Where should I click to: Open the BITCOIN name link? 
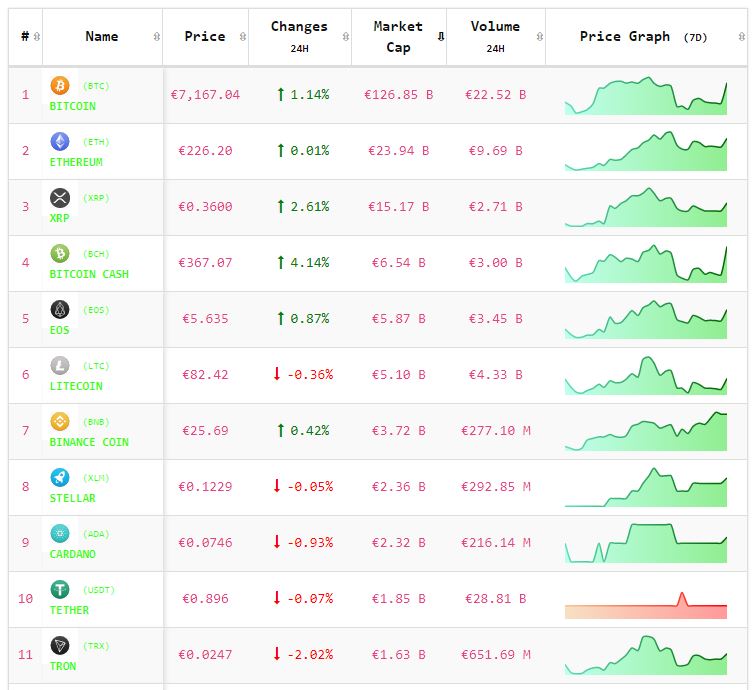coord(73,106)
